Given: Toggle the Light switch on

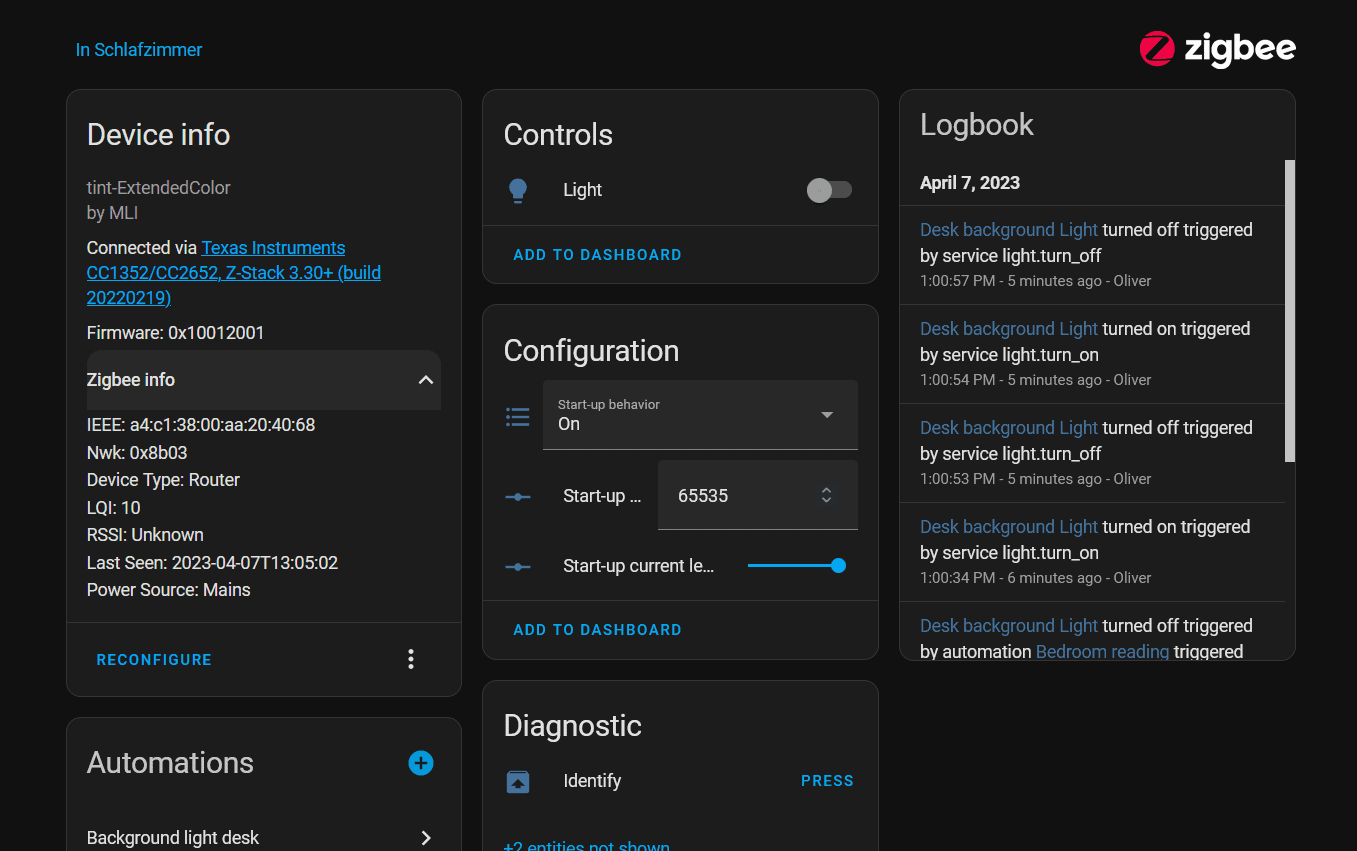Looking at the screenshot, I should click(829, 190).
